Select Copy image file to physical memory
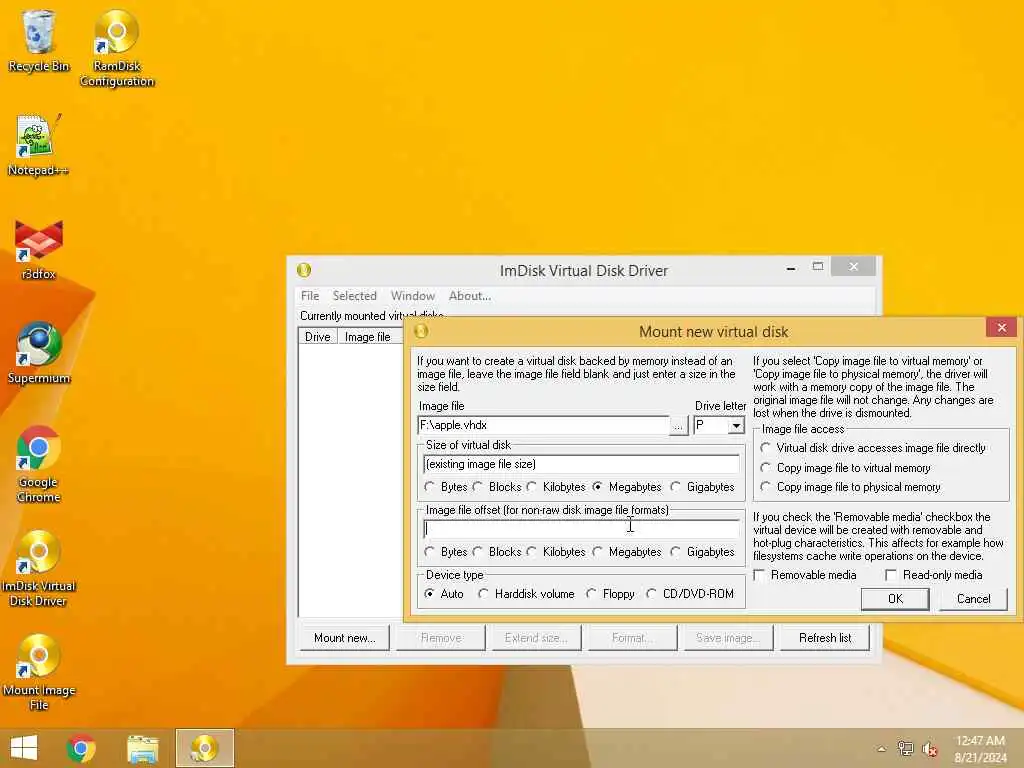1024x768 pixels. coord(850,487)
